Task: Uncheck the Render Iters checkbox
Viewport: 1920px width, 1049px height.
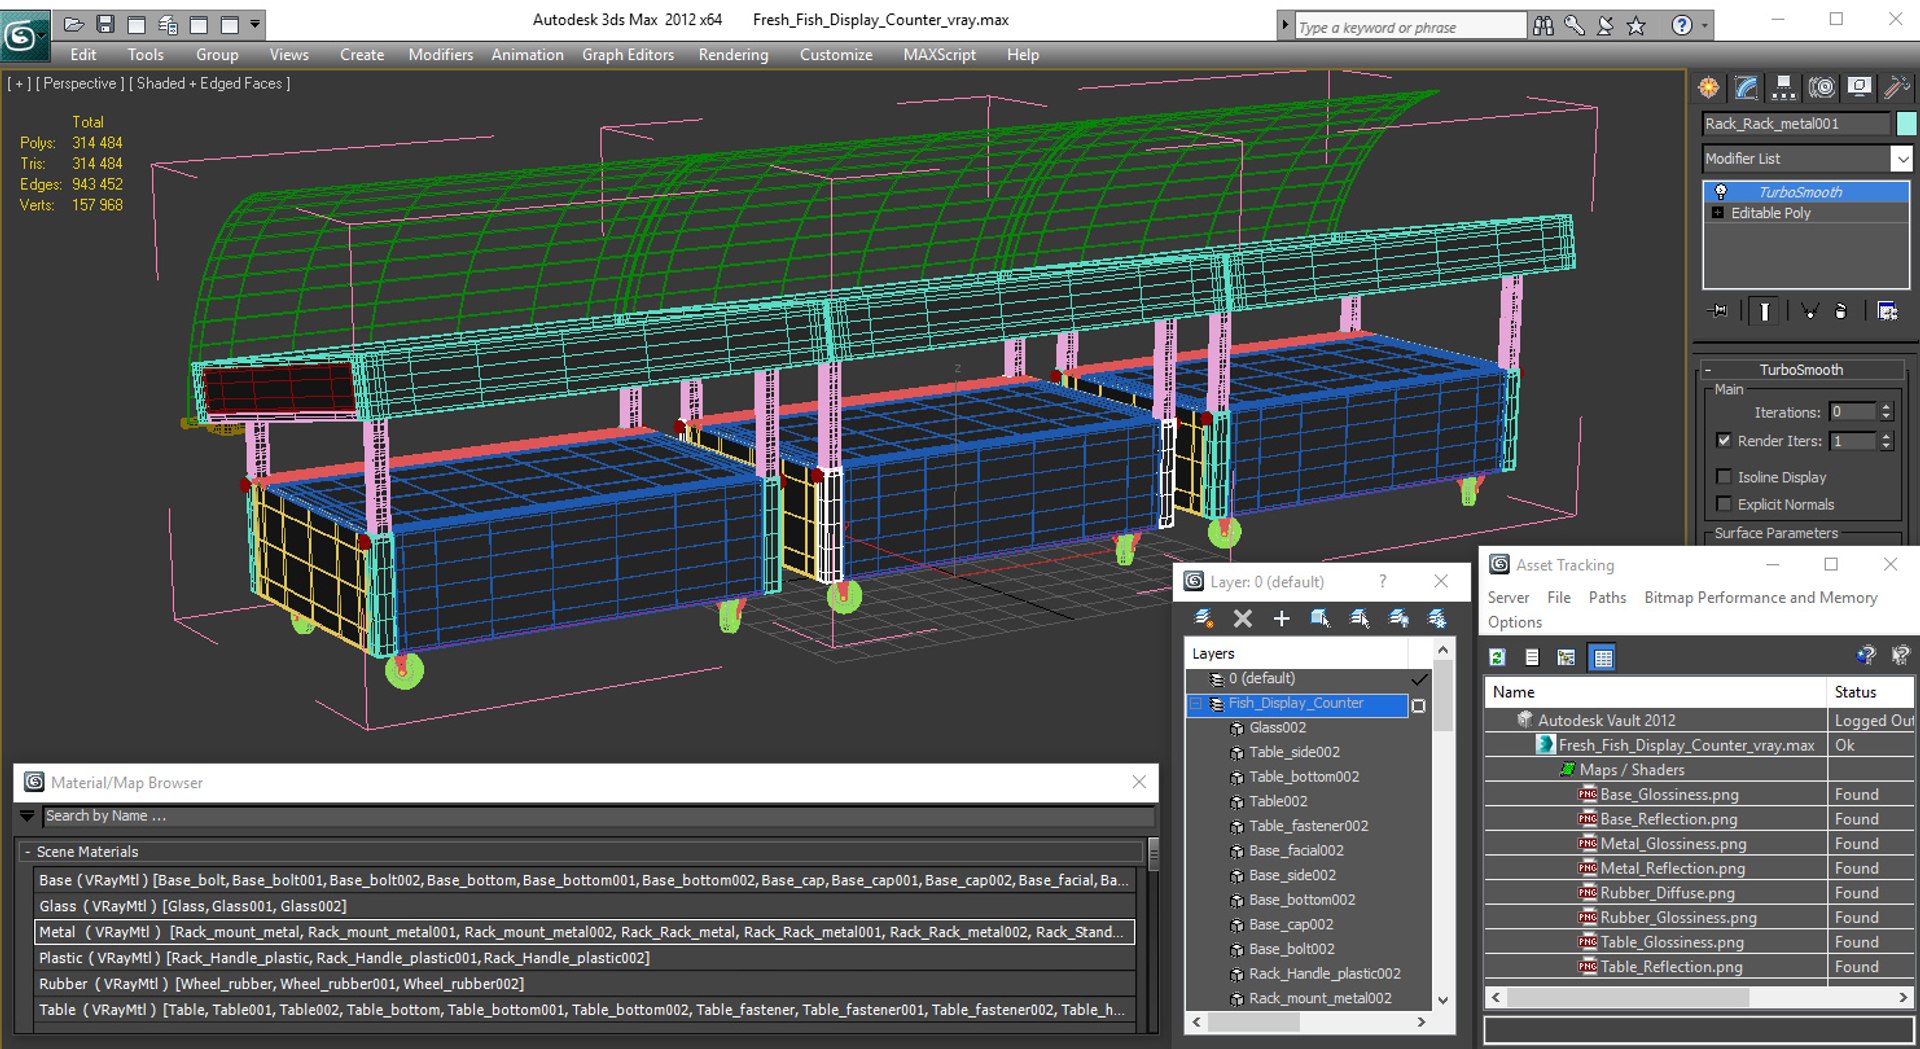Action: [1724, 440]
